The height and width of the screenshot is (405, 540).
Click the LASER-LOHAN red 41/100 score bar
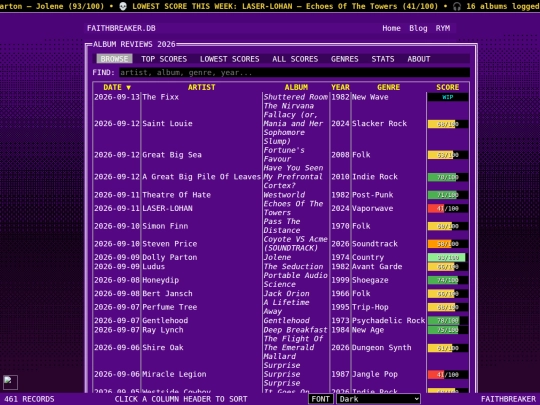click(447, 208)
